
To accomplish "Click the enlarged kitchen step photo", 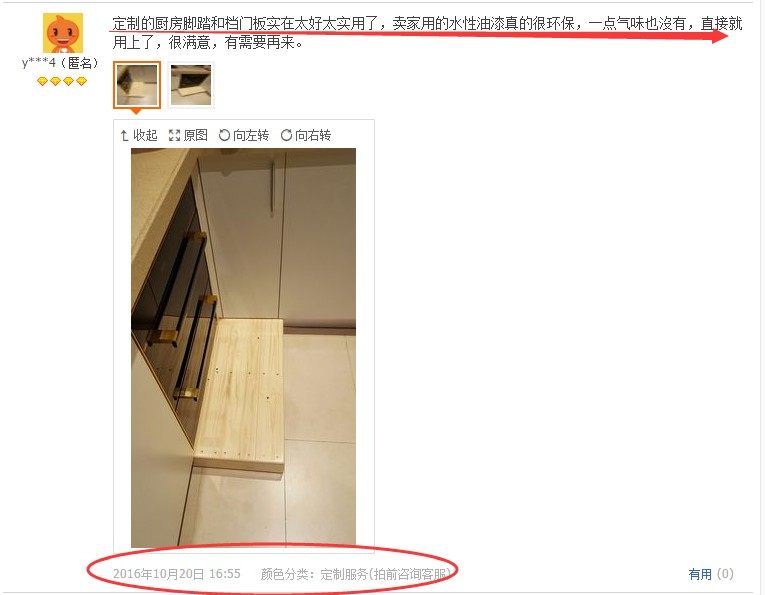I will 243,348.
